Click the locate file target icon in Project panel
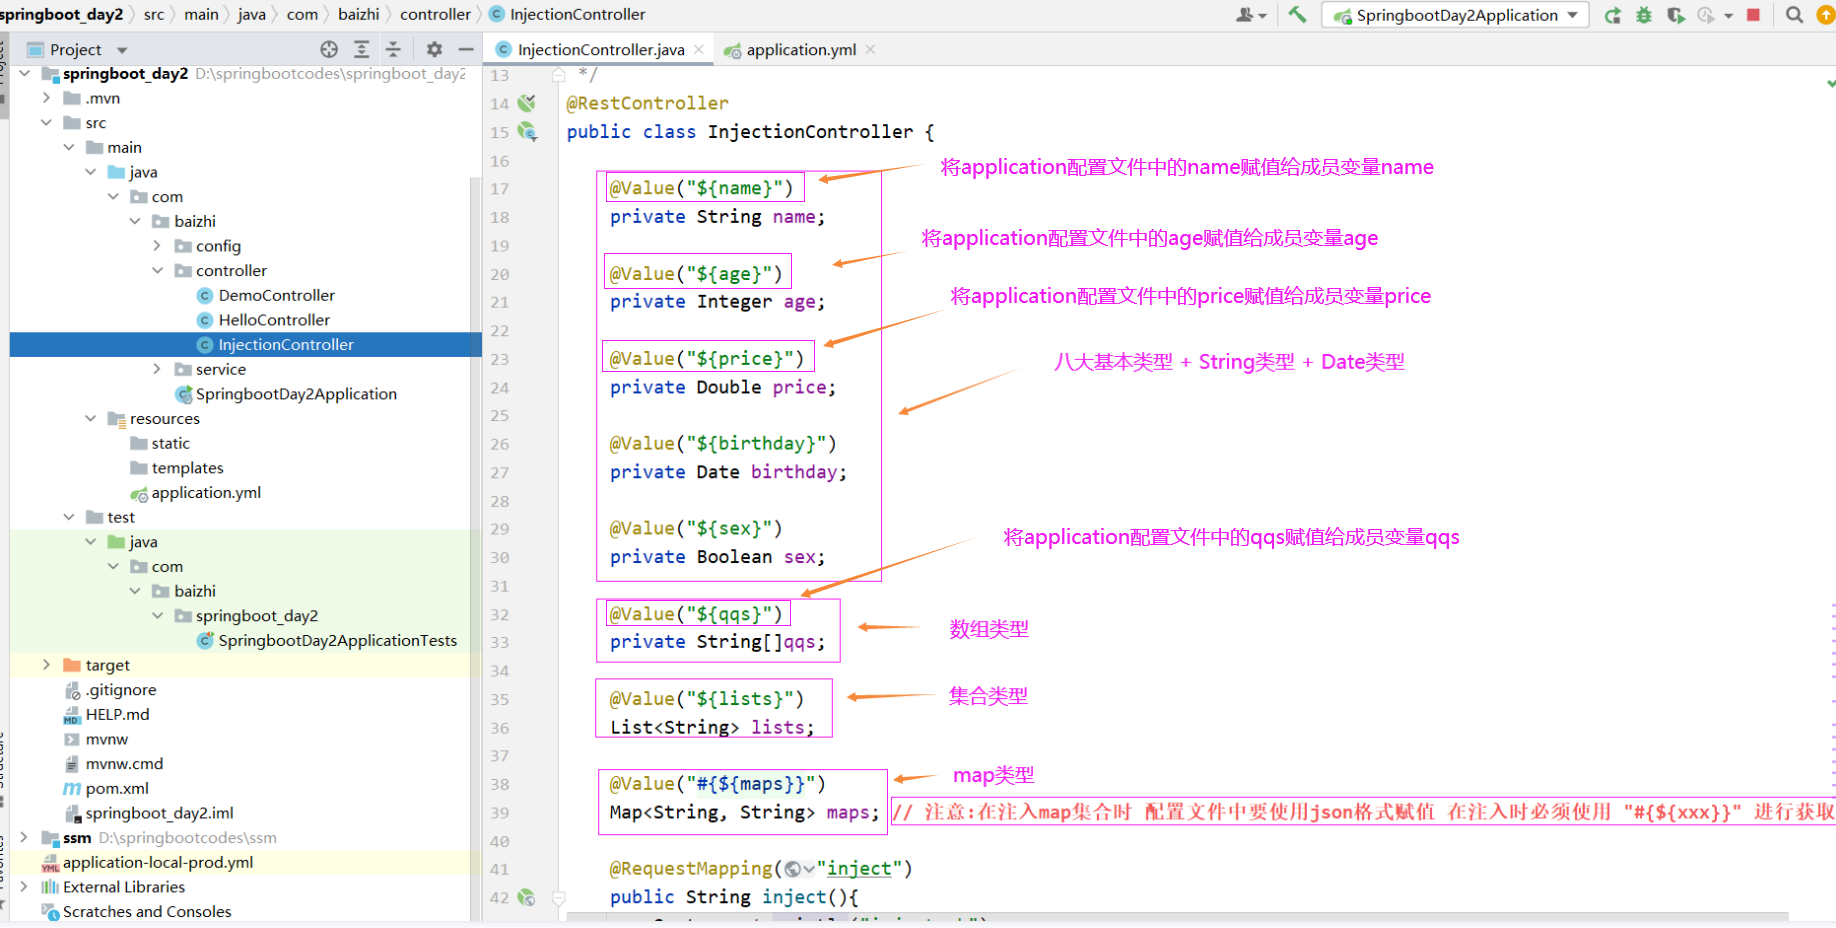Image resolution: width=1836 pixels, height=928 pixels. pyautogui.click(x=329, y=49)
